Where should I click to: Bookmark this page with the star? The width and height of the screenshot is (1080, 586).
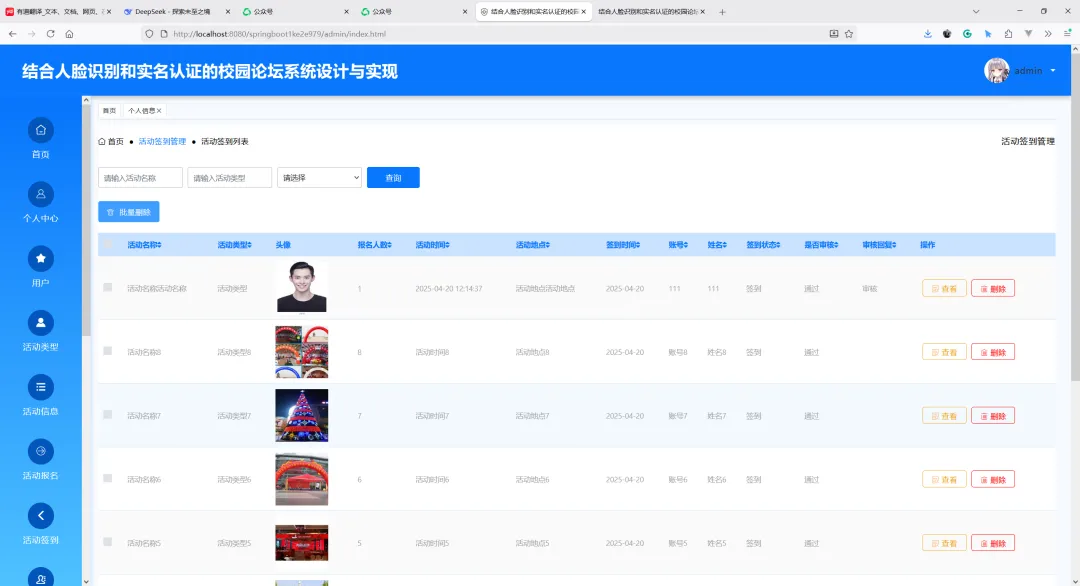(x=849, y=34)
